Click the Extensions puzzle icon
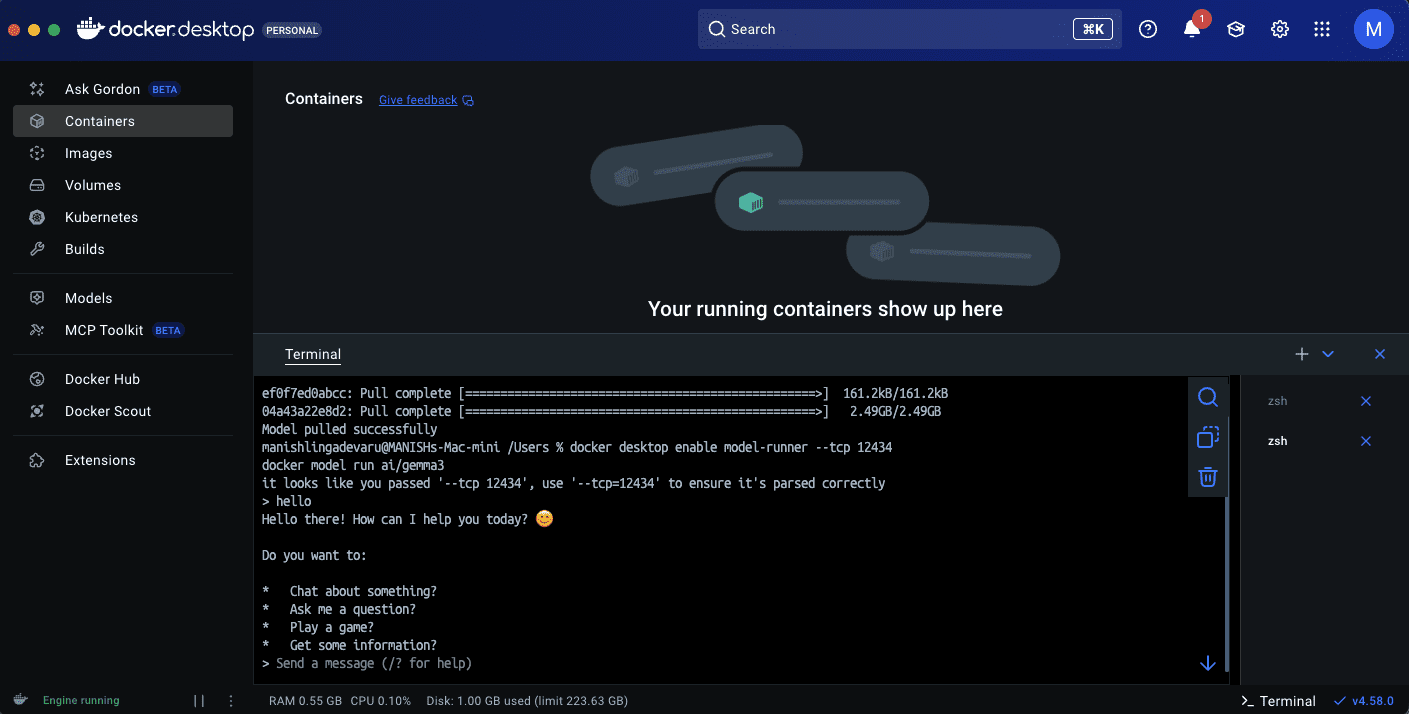The image size is (1409, 714). click(x=37, y=460)
